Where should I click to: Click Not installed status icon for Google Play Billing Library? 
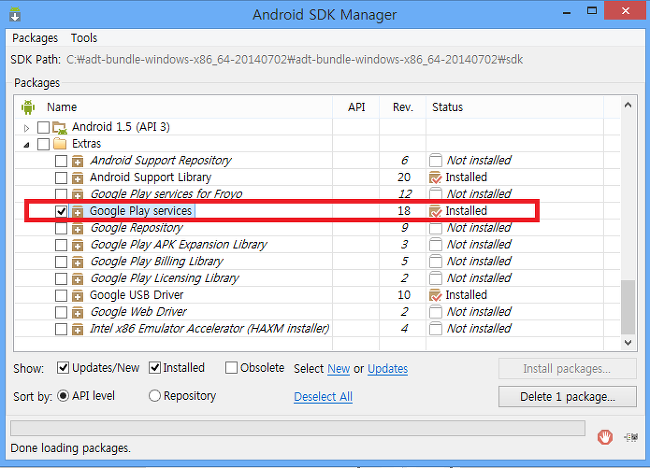(435, 262)
